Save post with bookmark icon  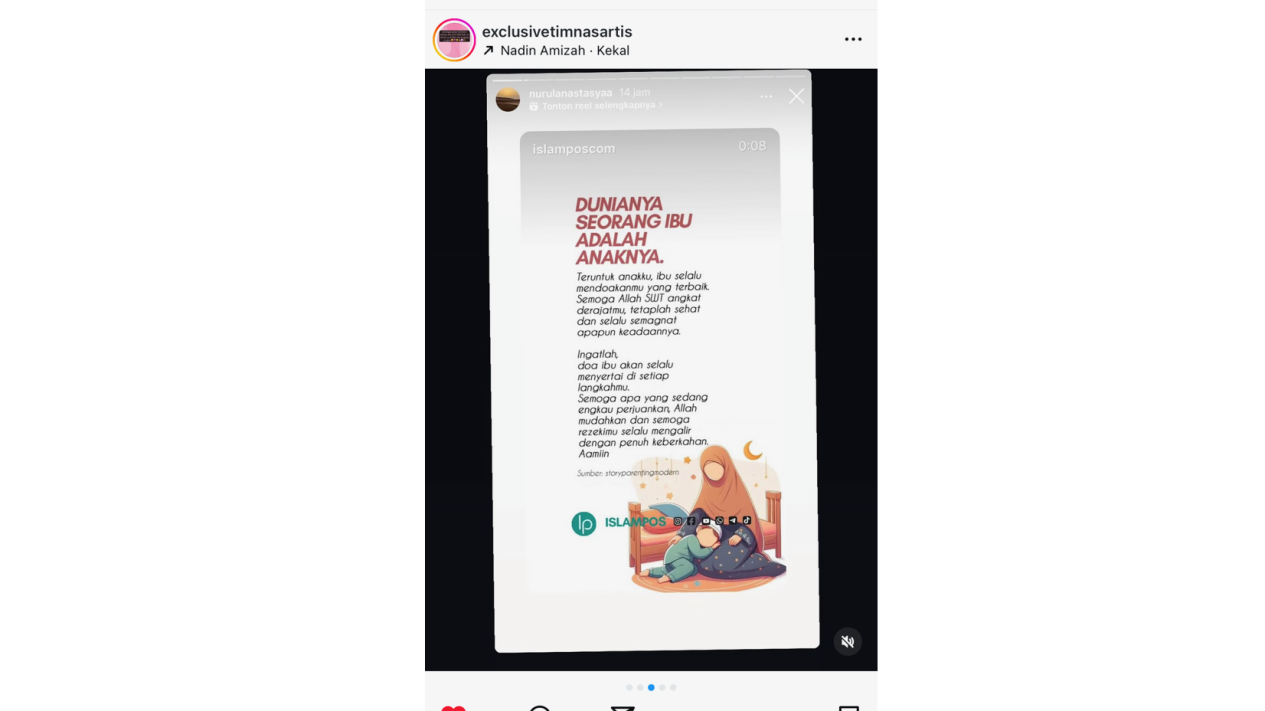[x=849, y=709]
